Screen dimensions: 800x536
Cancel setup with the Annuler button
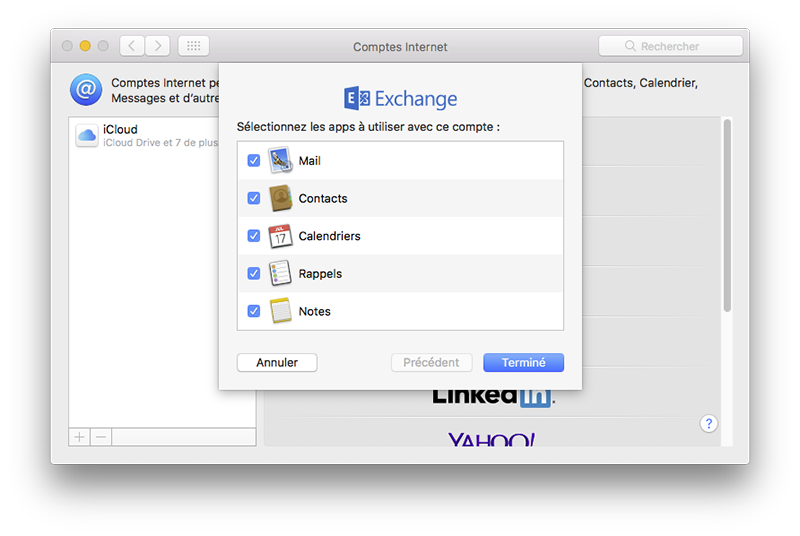point(277,363)
